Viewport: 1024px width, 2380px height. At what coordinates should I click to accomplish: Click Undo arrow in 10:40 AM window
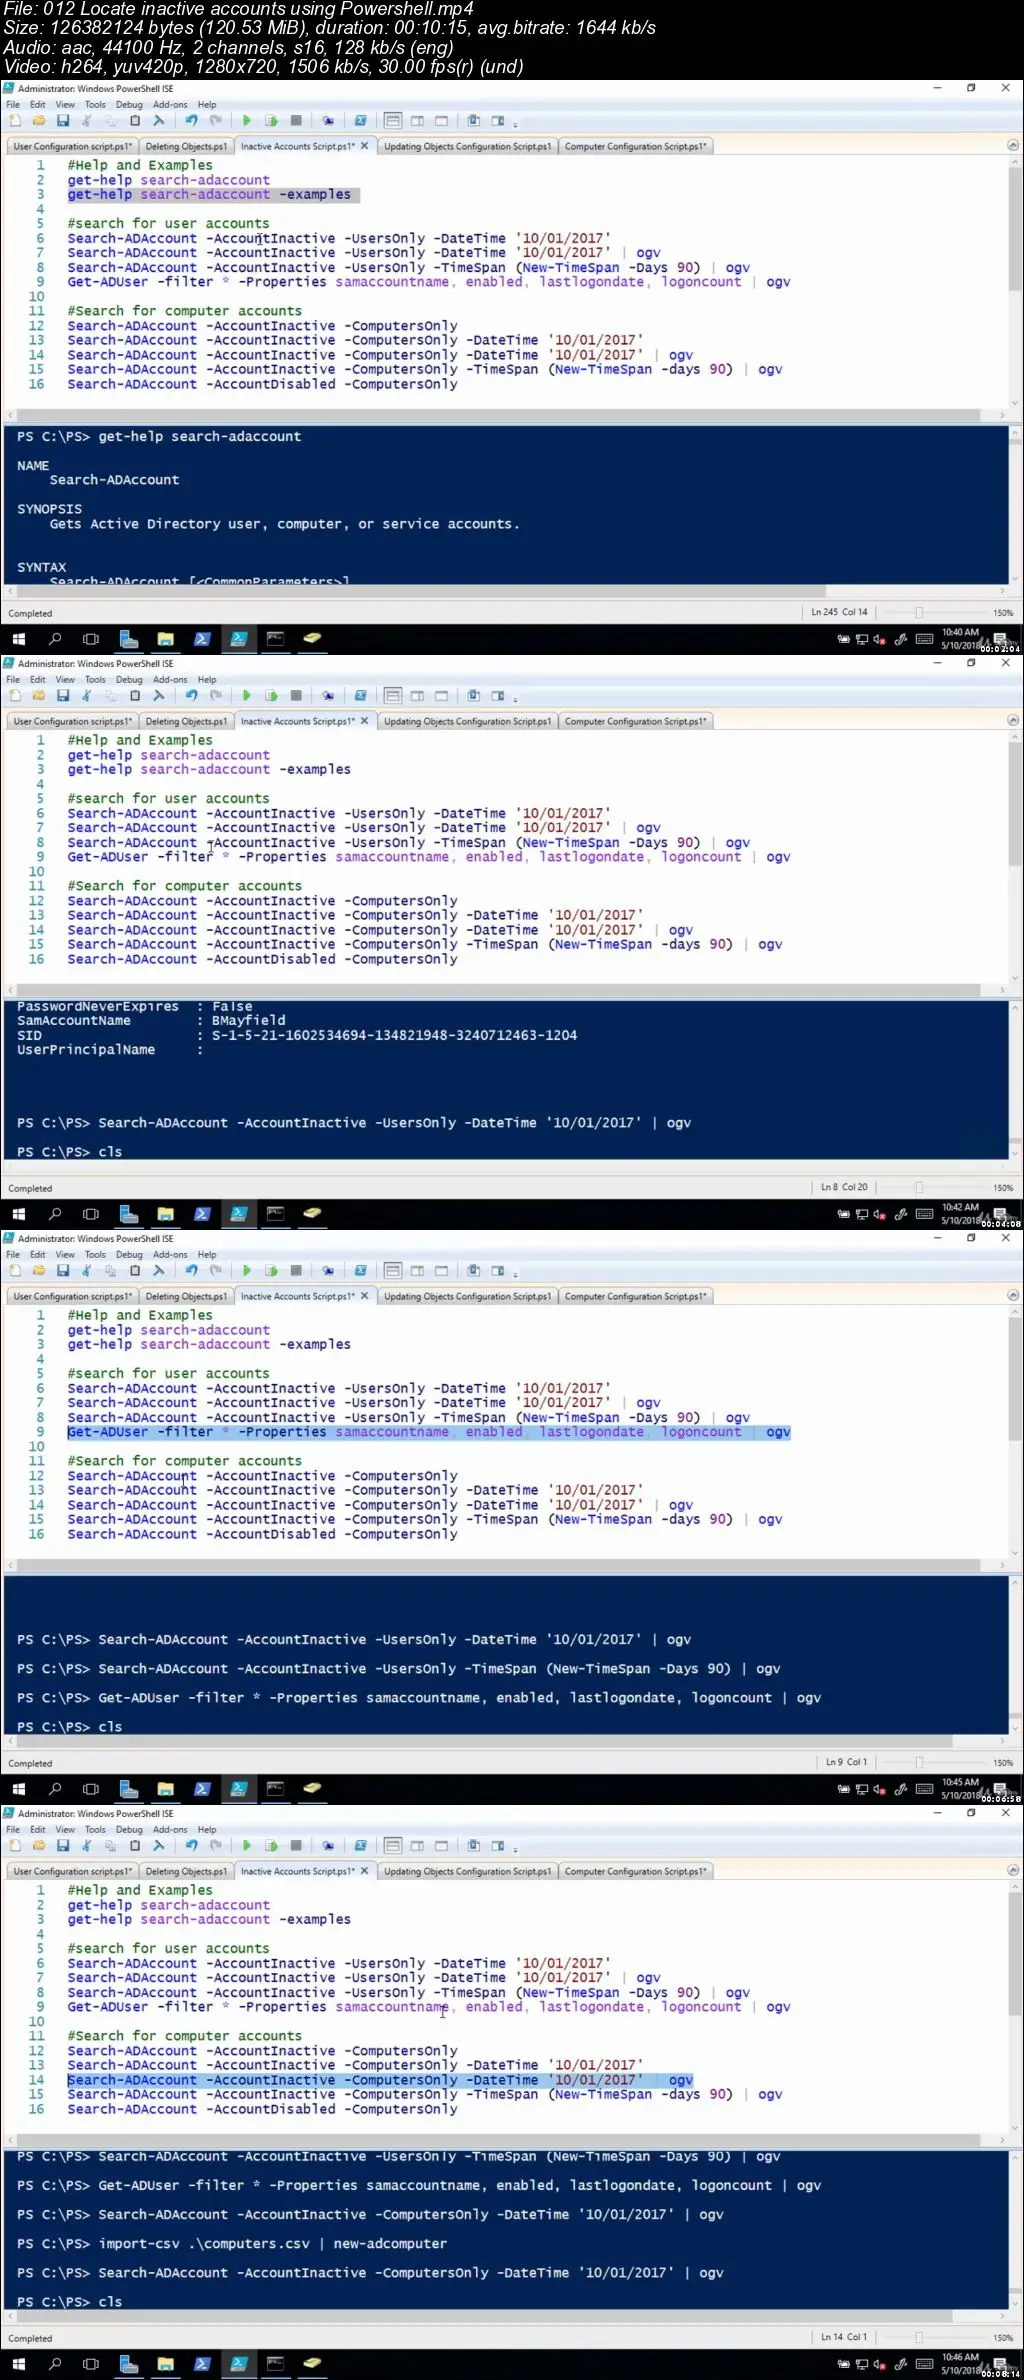[191, 121]
